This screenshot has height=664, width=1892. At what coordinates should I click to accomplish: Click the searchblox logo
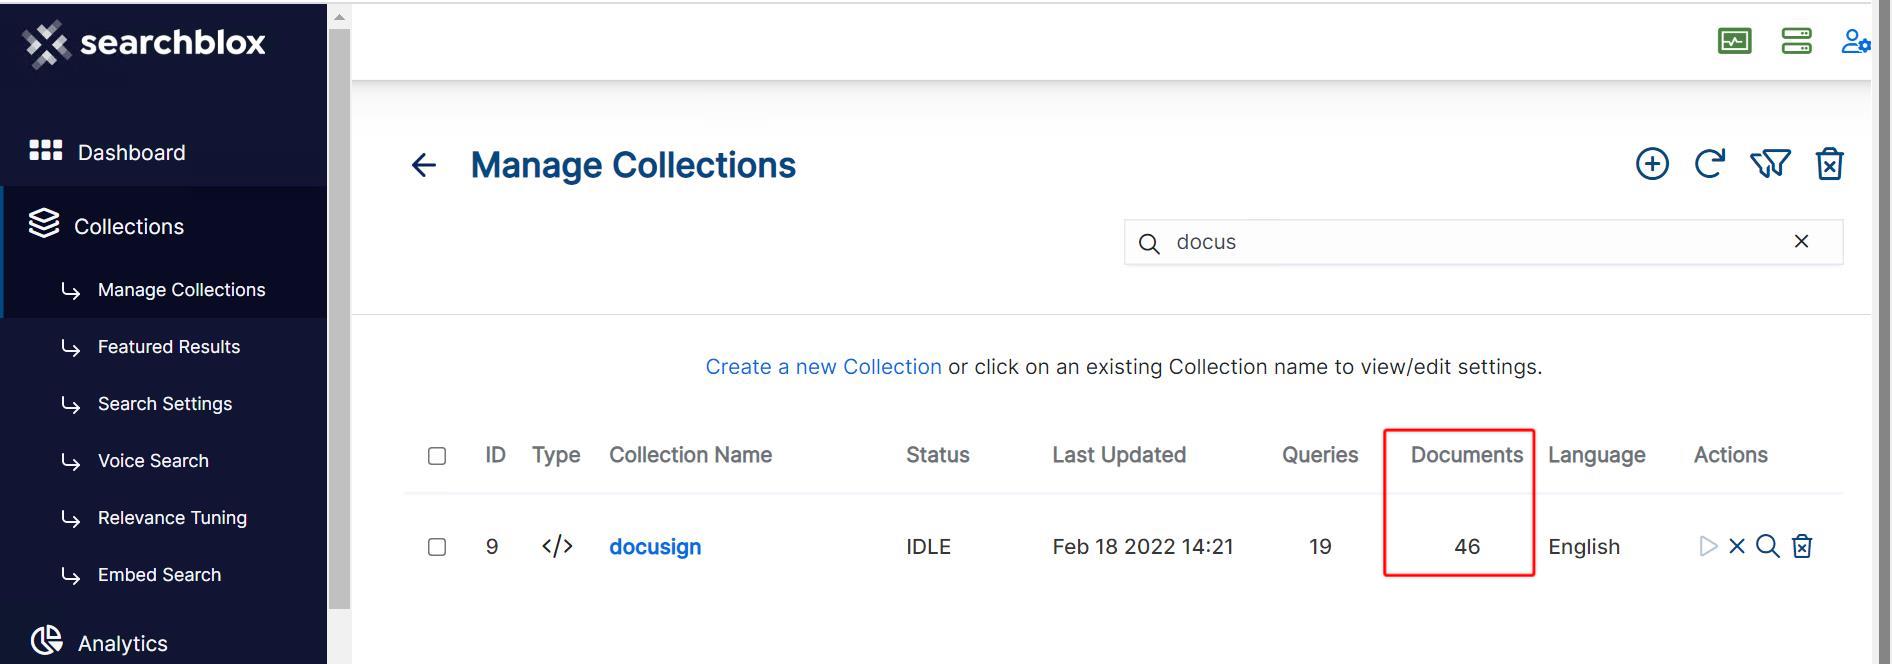pyautogui.click(x=144, y=43)
